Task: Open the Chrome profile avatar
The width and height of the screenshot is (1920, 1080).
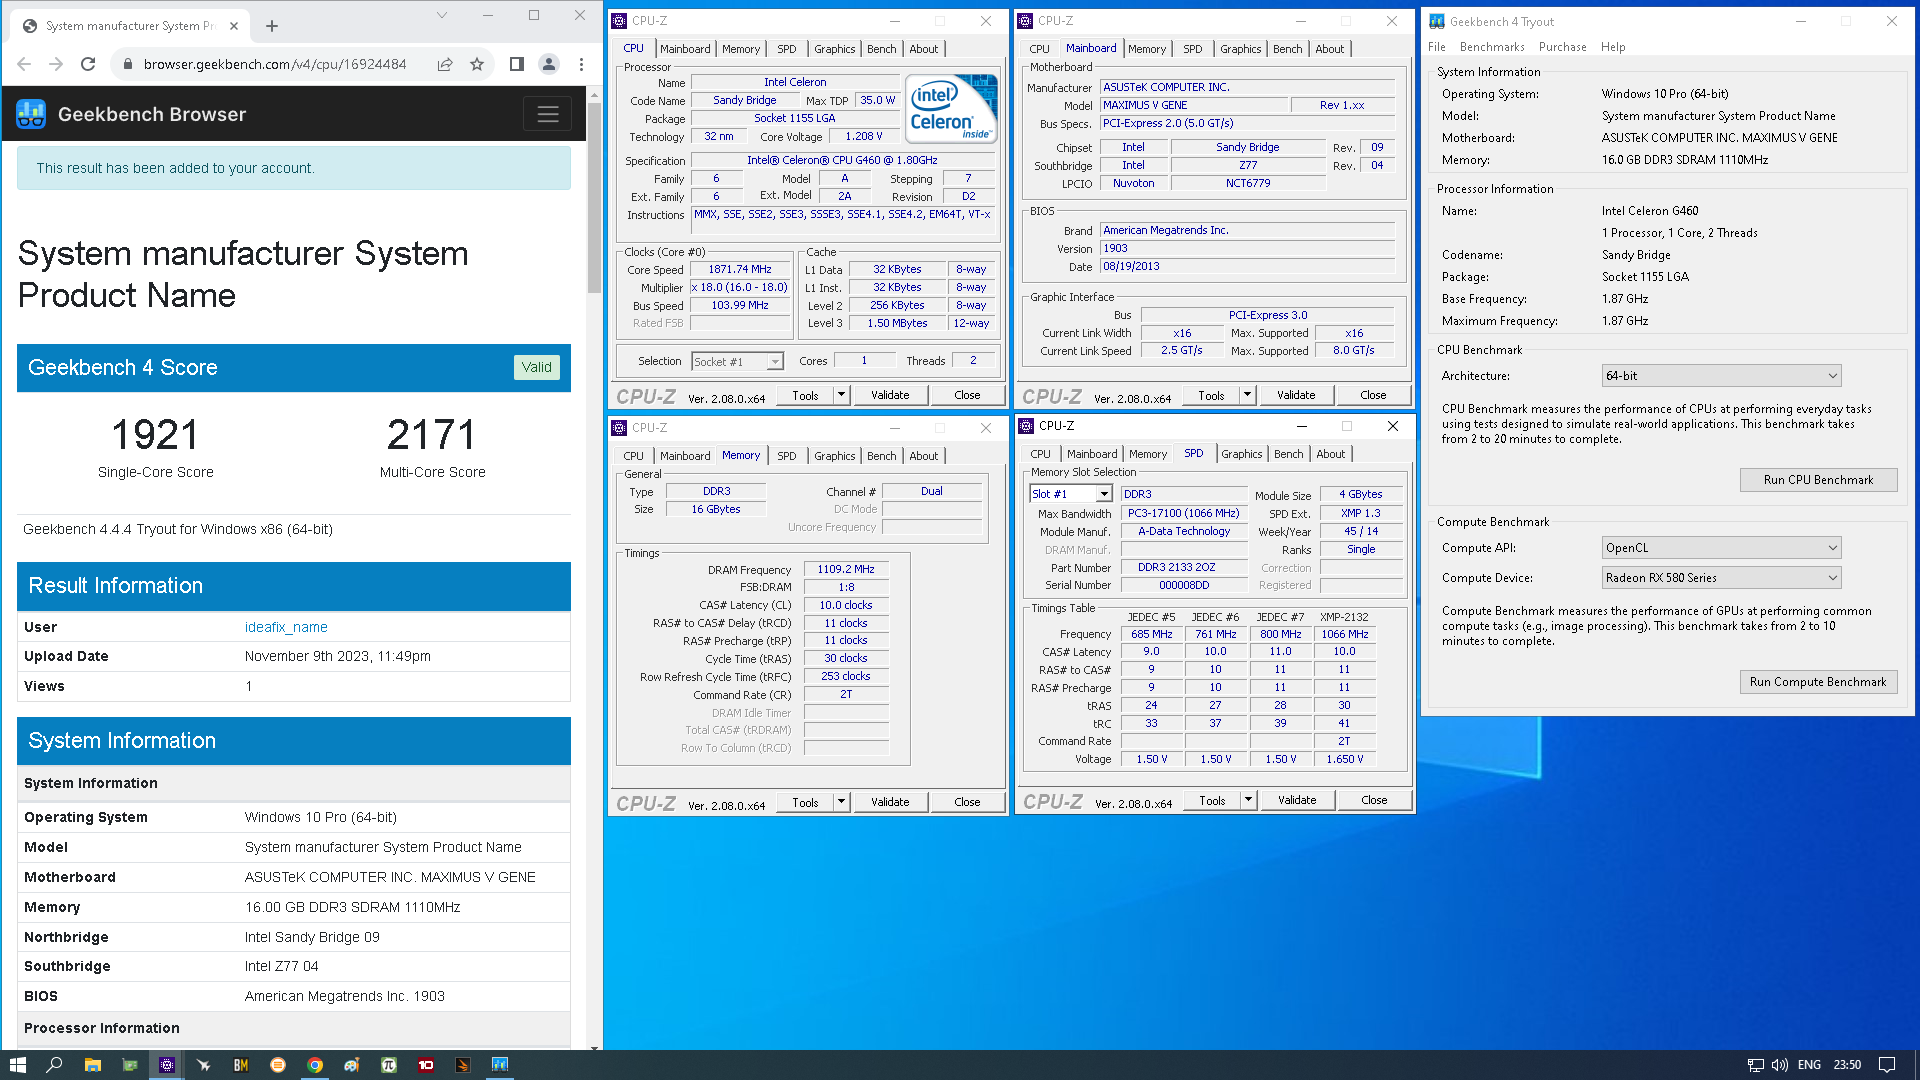Action: pos(549,64)
